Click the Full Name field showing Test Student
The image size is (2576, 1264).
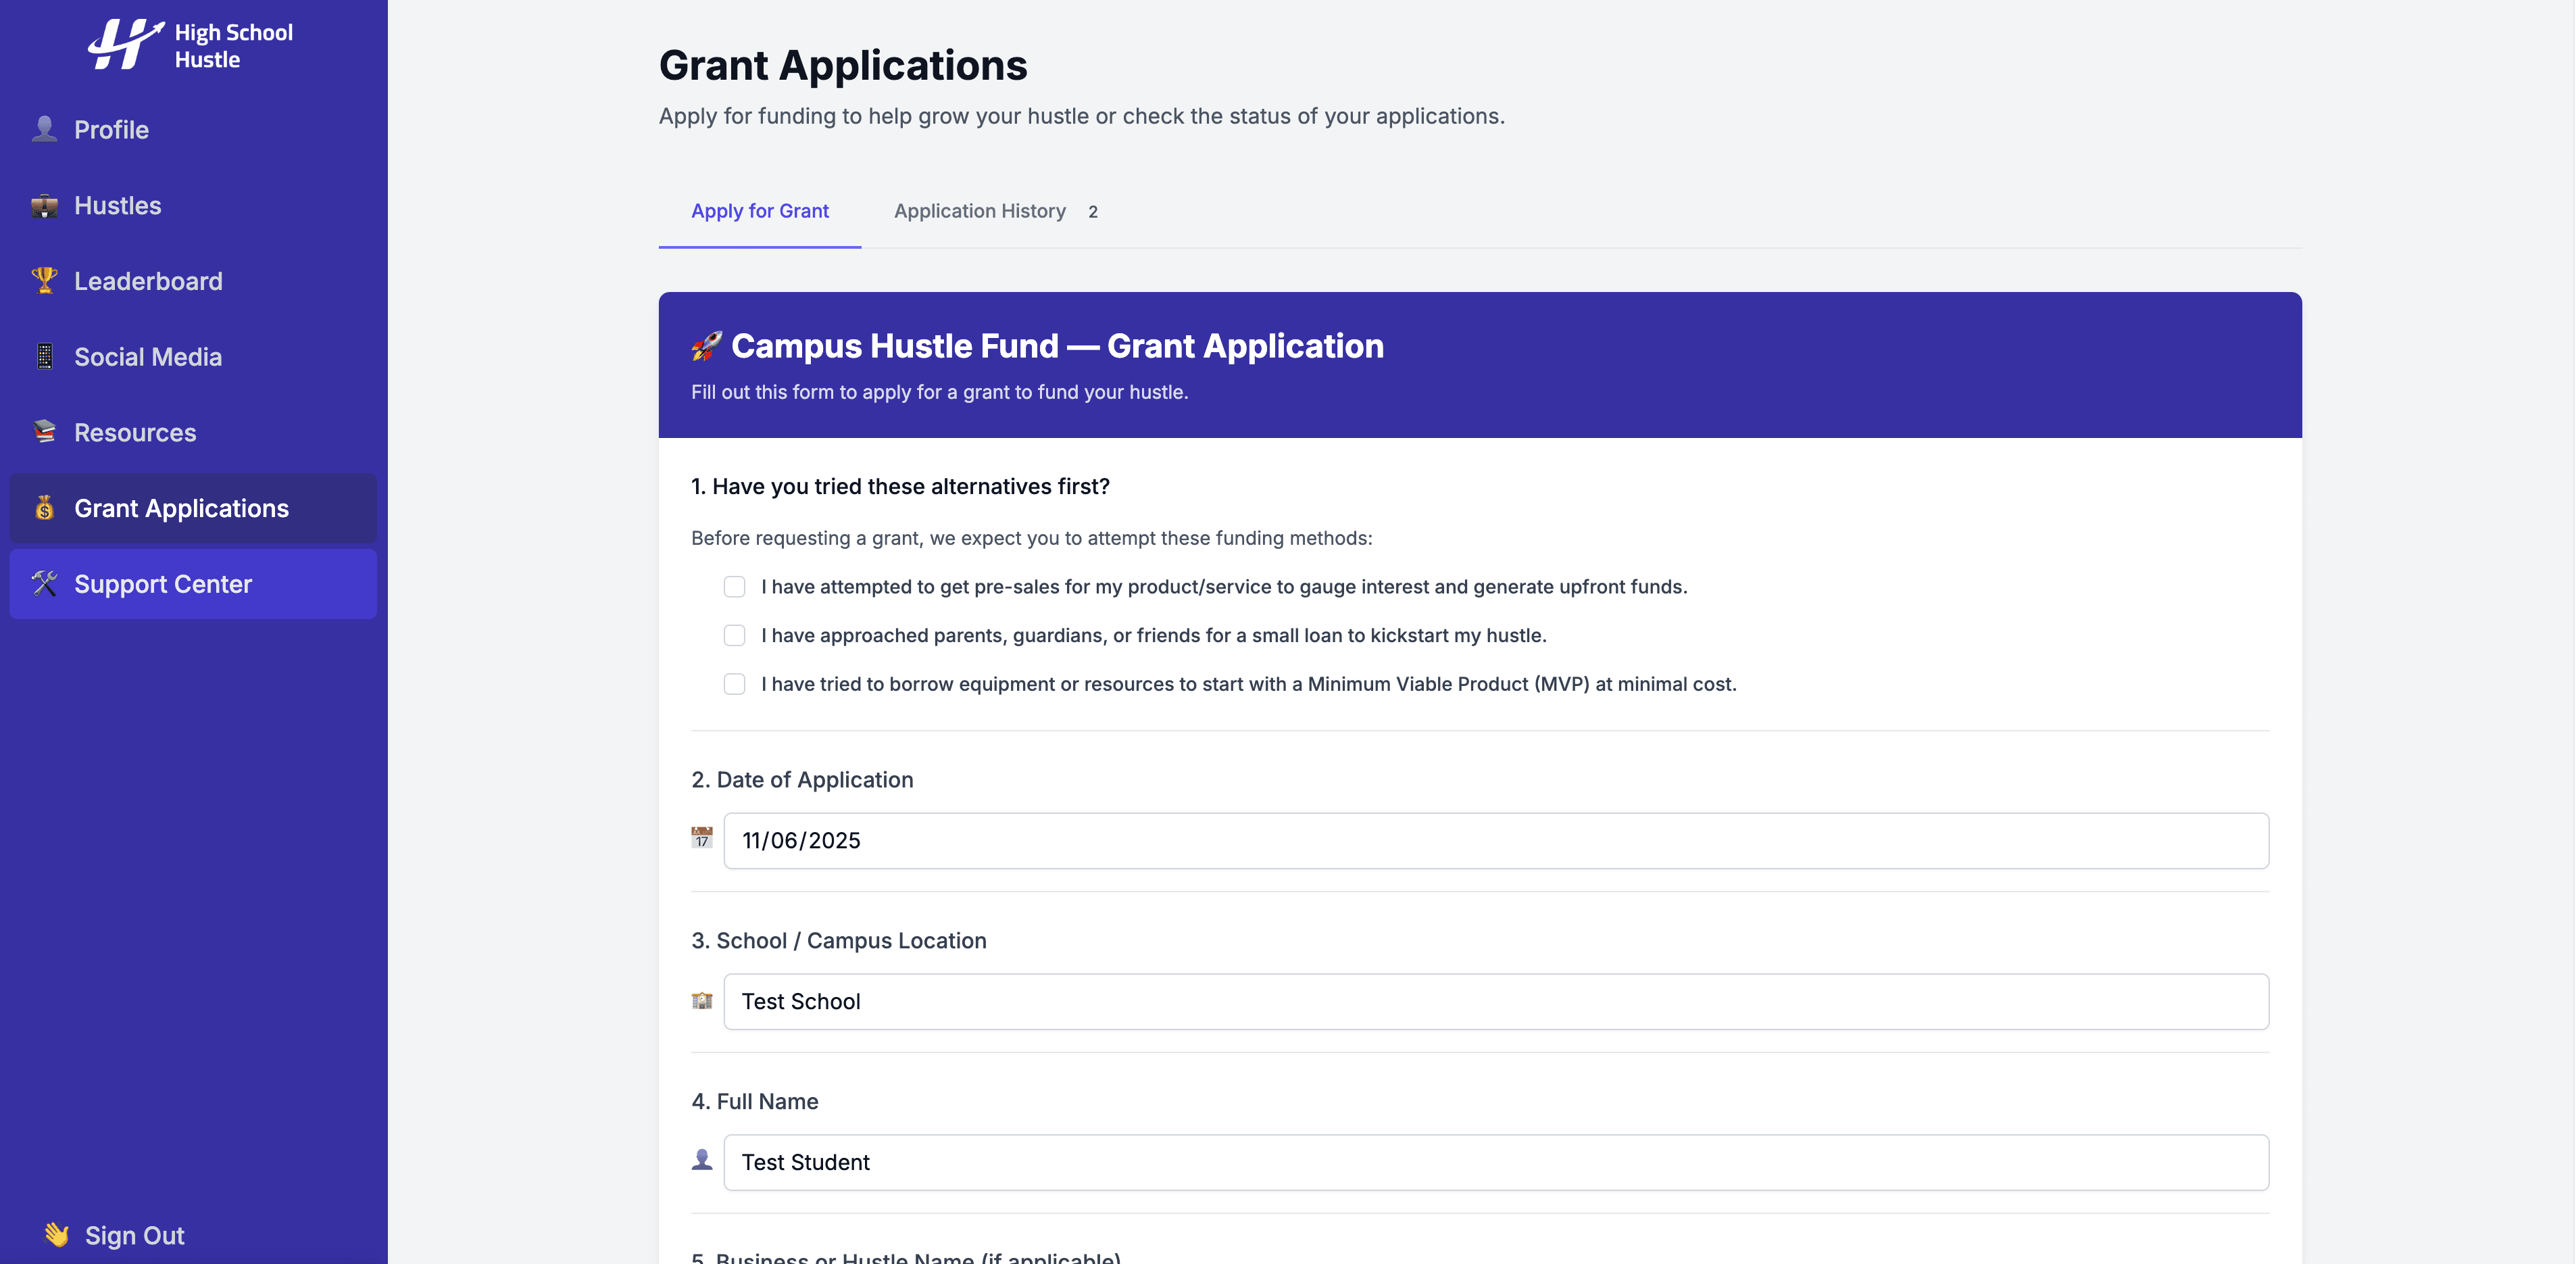click(1400, 1161)
